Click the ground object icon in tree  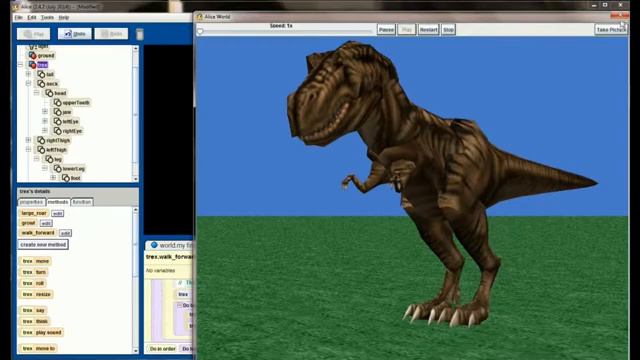pos(32,56)
